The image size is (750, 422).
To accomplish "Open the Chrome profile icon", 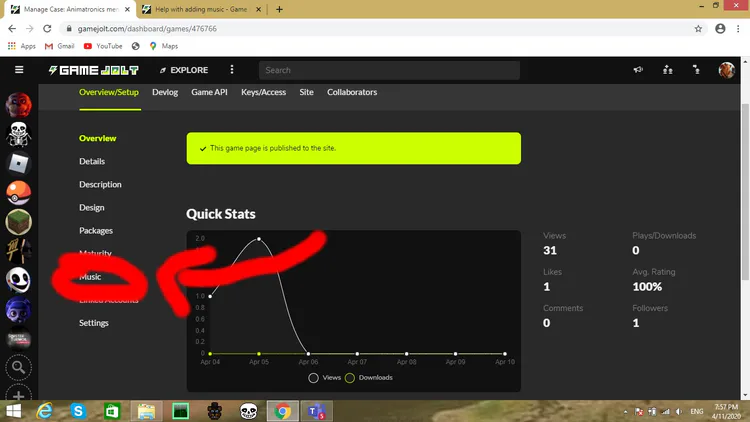I will tap(720, 29).
